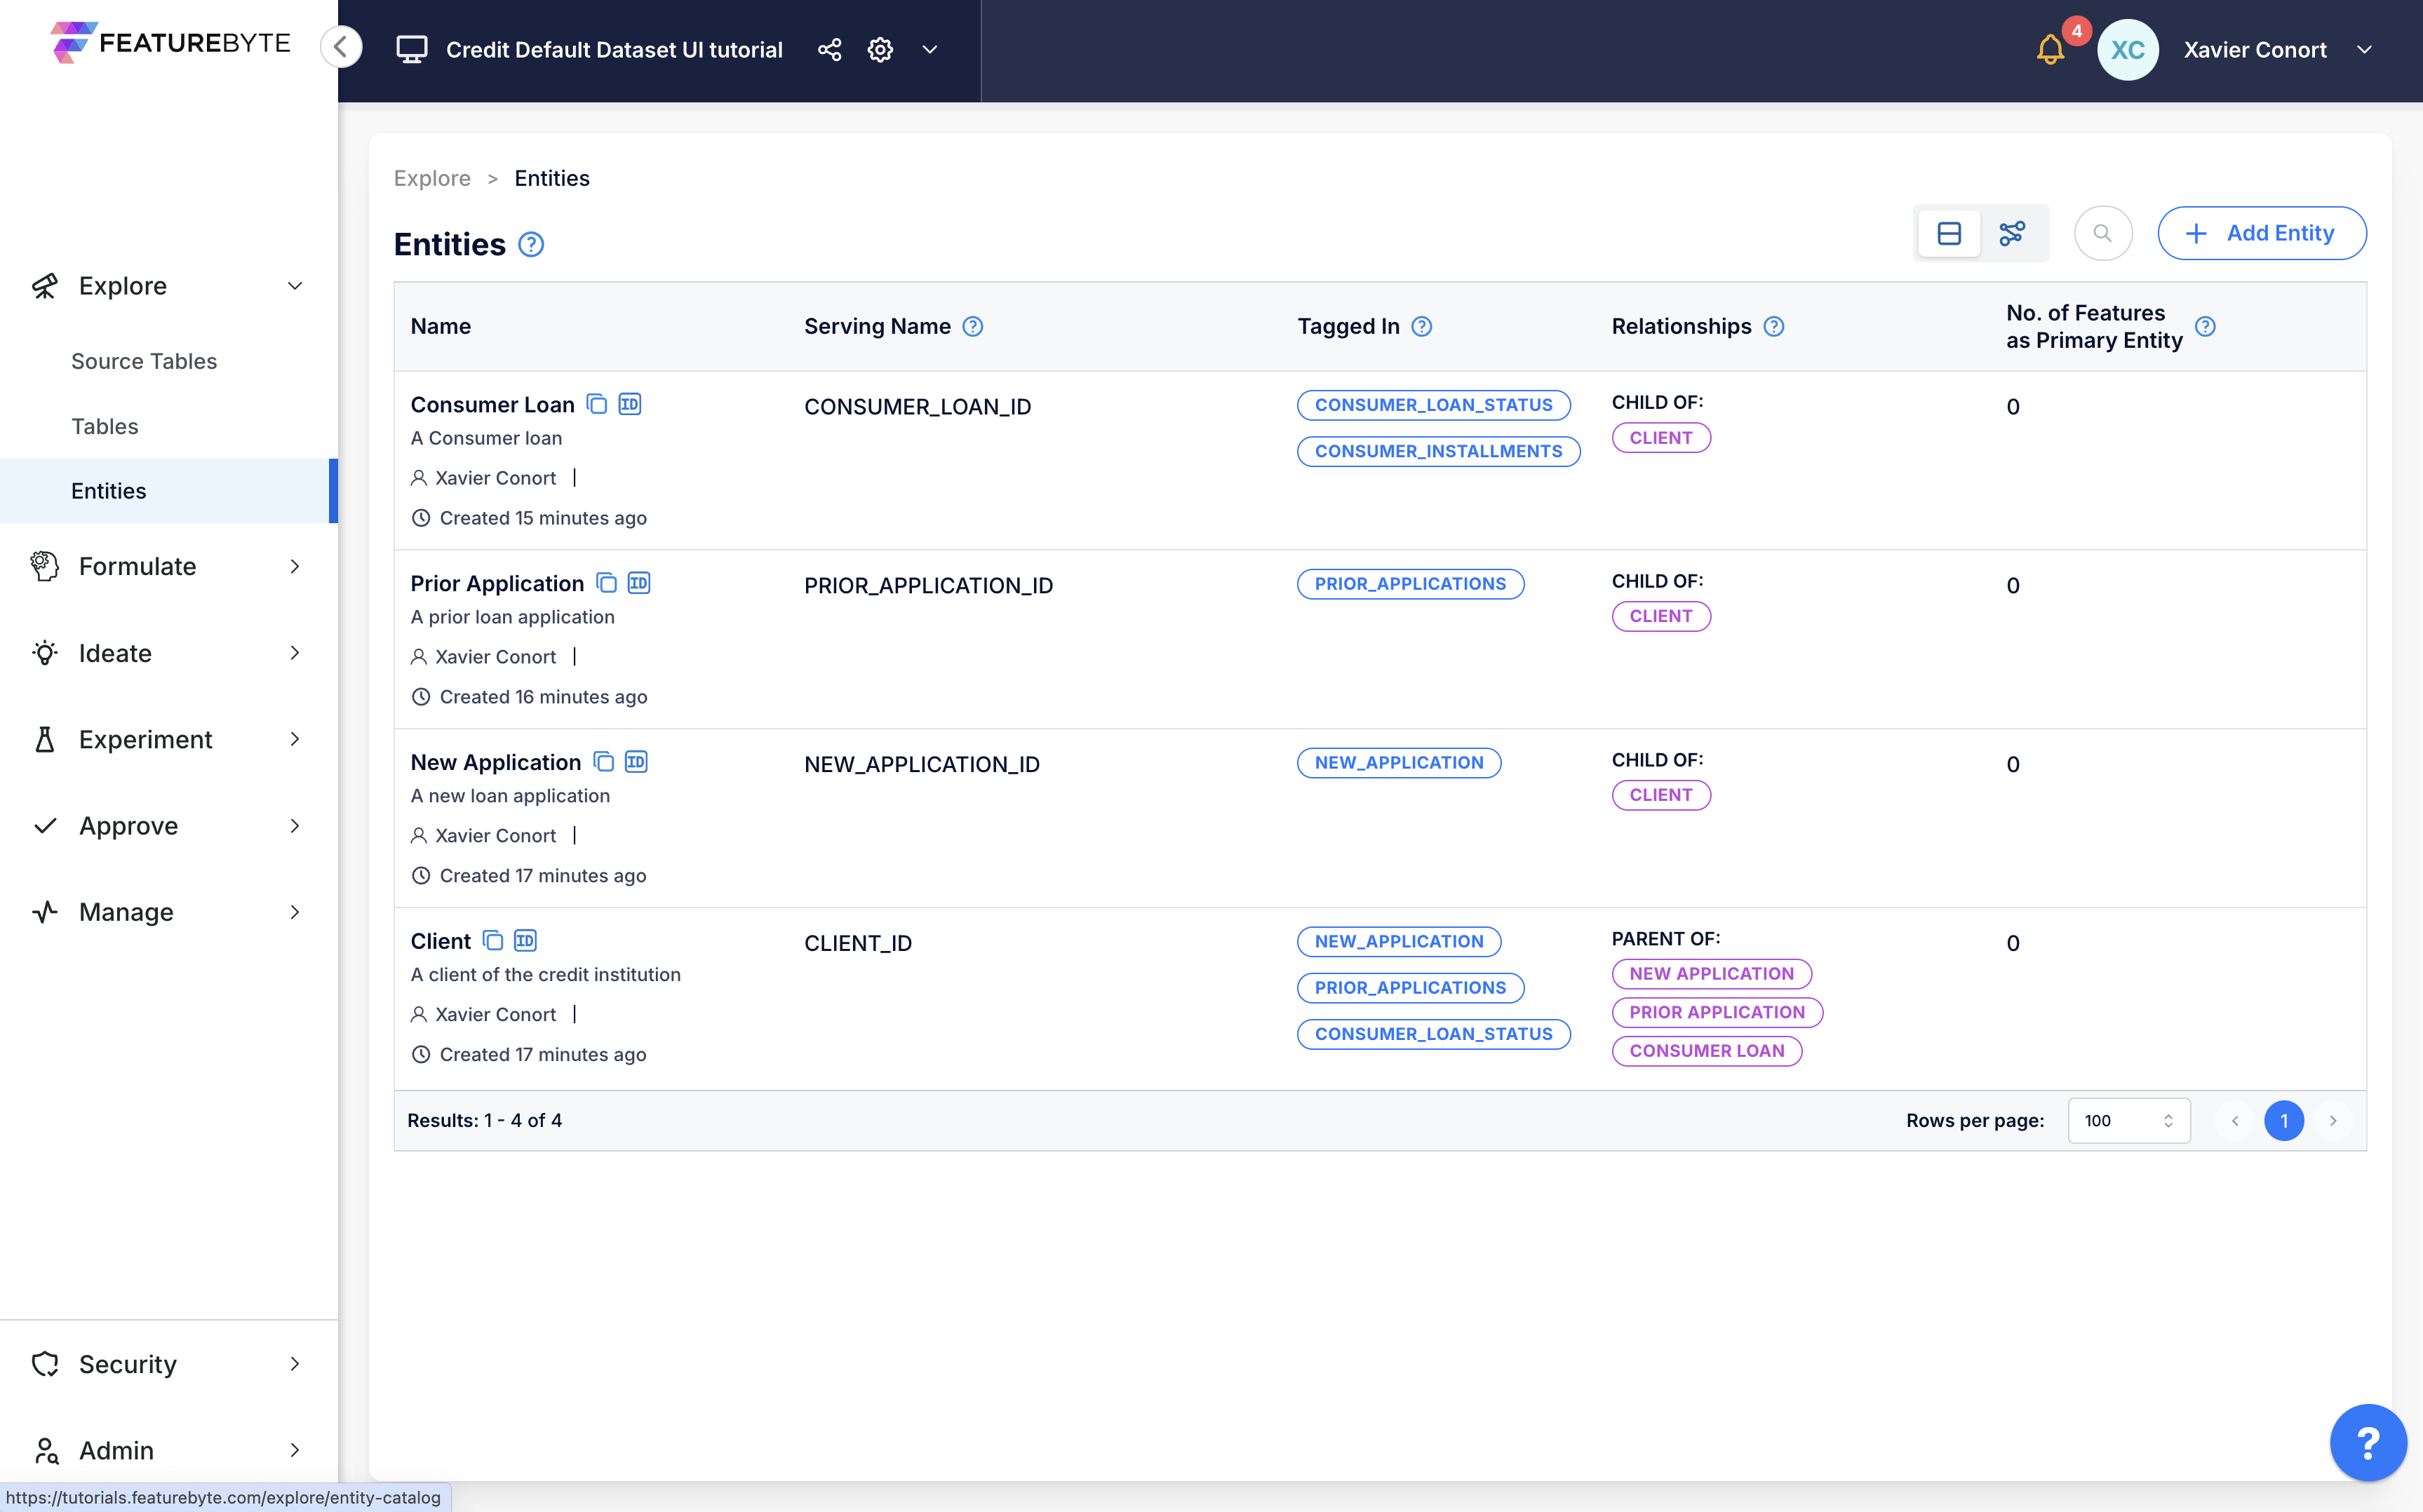Open the share icon next to catalog name
Viewport: 2423px width, 1512px height.
[x=829, y=49]
